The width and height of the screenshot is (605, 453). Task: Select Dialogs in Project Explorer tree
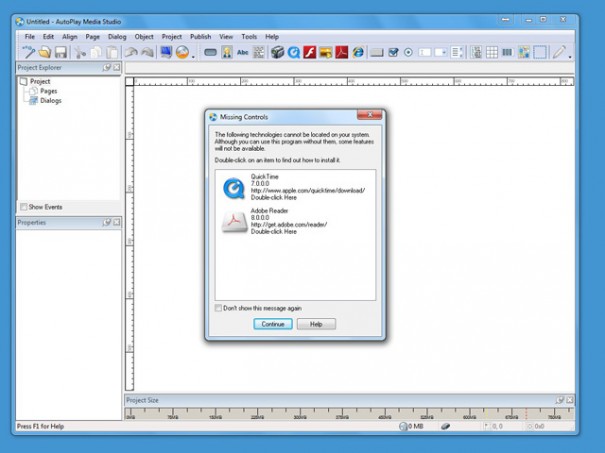tap(51, 101)
